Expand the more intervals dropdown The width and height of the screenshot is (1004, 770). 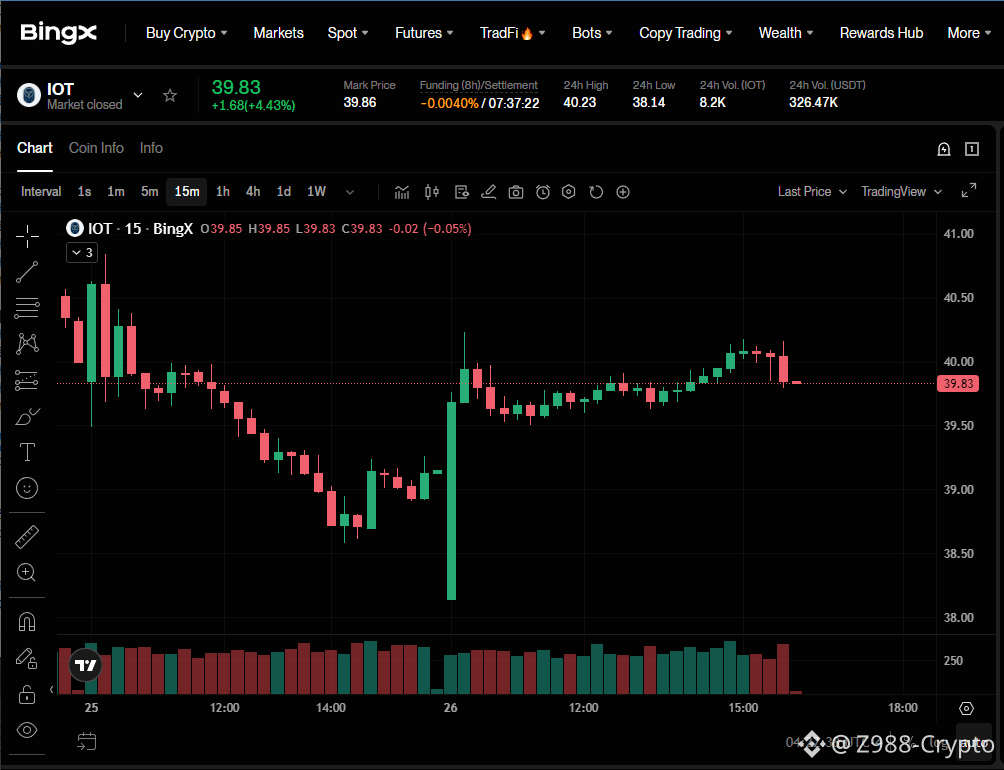(x=350, y=192)
